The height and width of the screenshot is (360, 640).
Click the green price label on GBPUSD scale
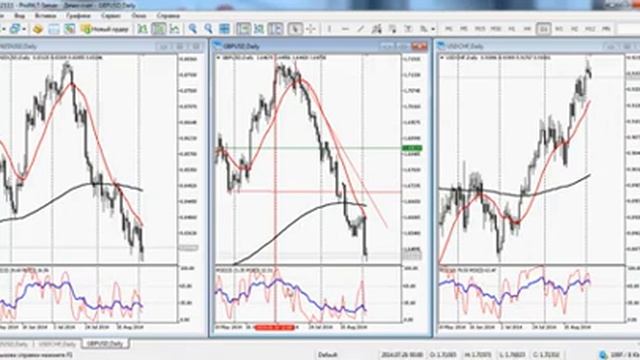tap(412, 148)
